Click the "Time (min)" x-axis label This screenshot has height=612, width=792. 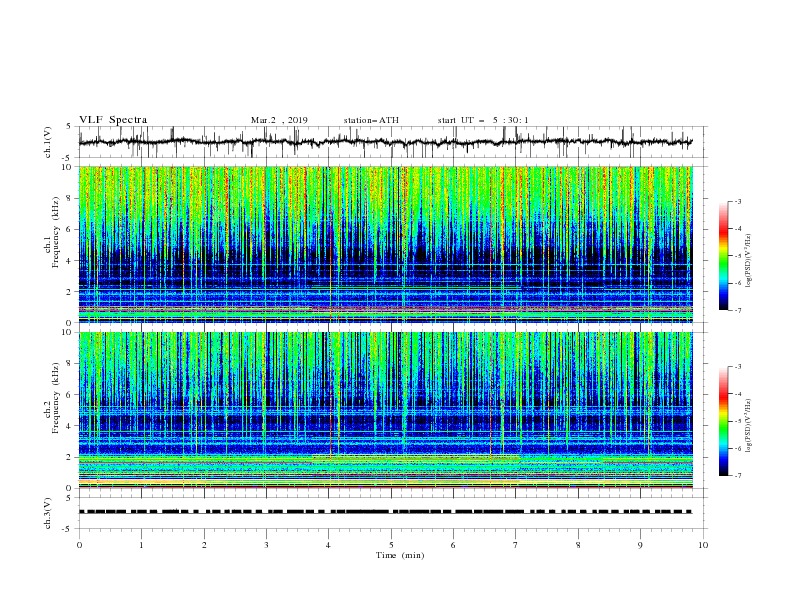click(x=400, y=555)
